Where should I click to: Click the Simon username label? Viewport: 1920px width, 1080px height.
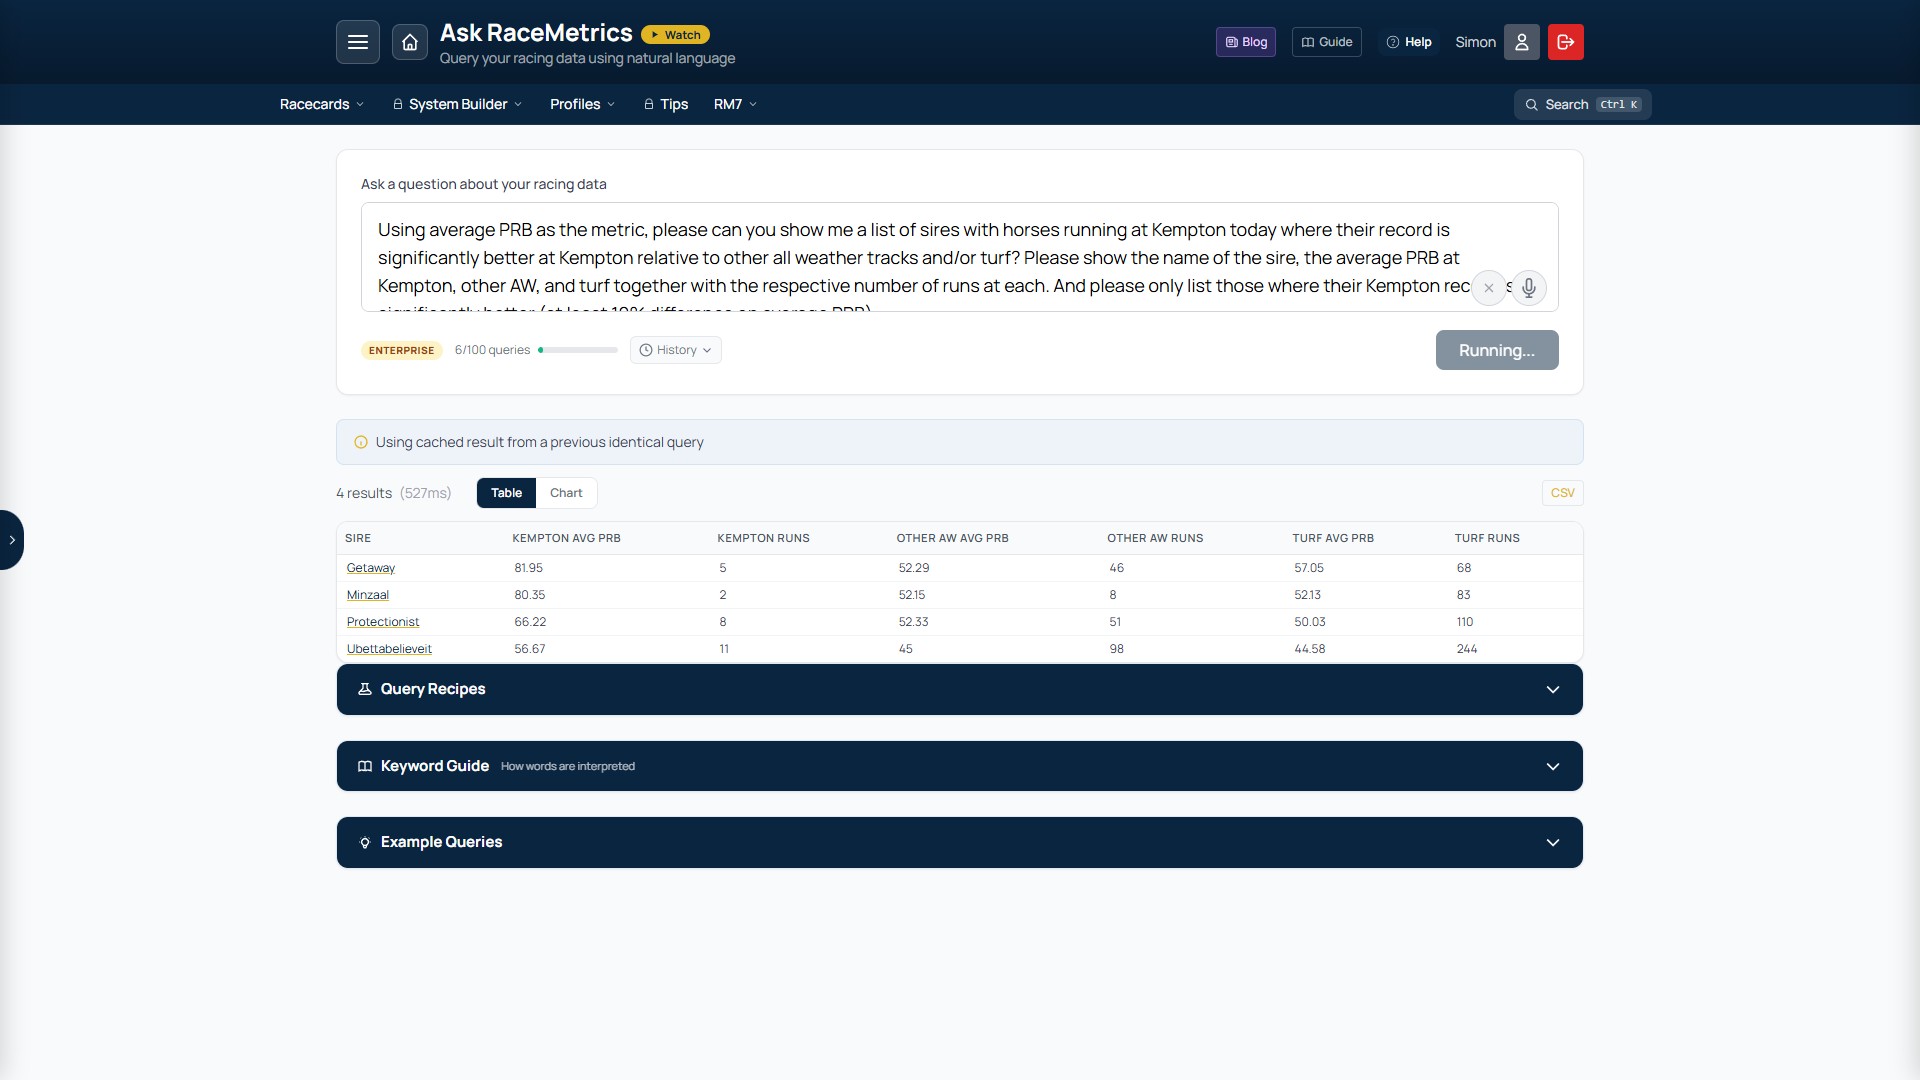(1475, 42)
